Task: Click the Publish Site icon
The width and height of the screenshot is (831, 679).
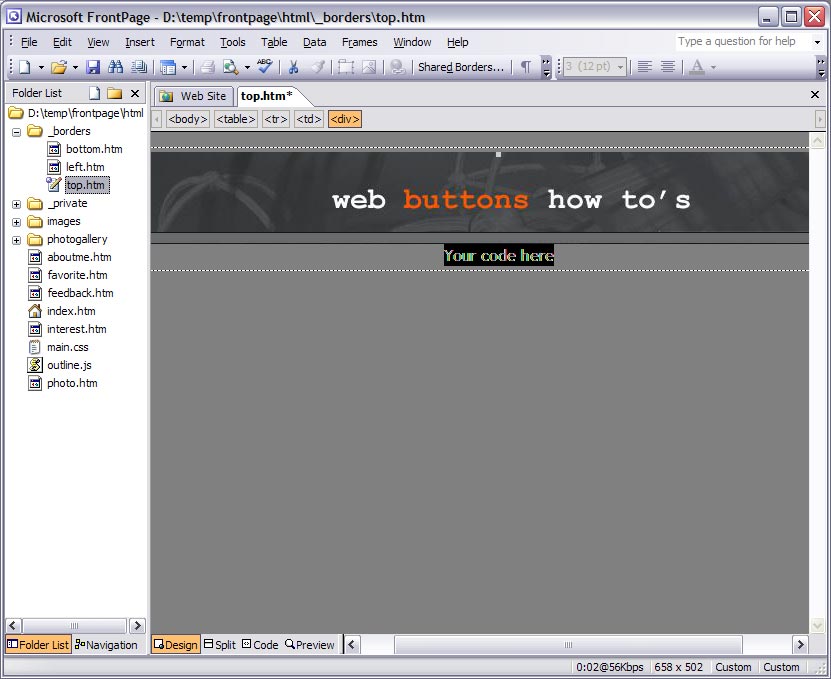Action: coord(139,67)
